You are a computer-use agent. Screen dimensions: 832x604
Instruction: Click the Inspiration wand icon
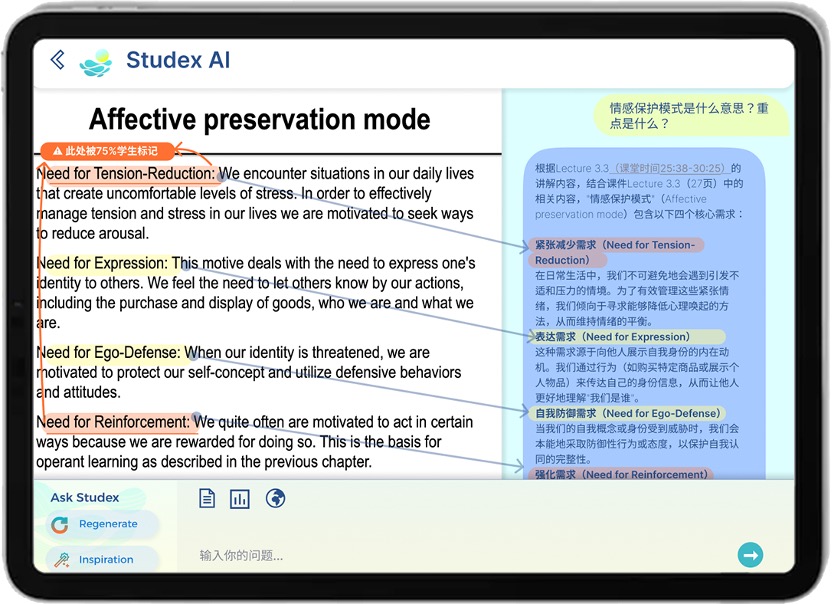[x=62, y=560]
